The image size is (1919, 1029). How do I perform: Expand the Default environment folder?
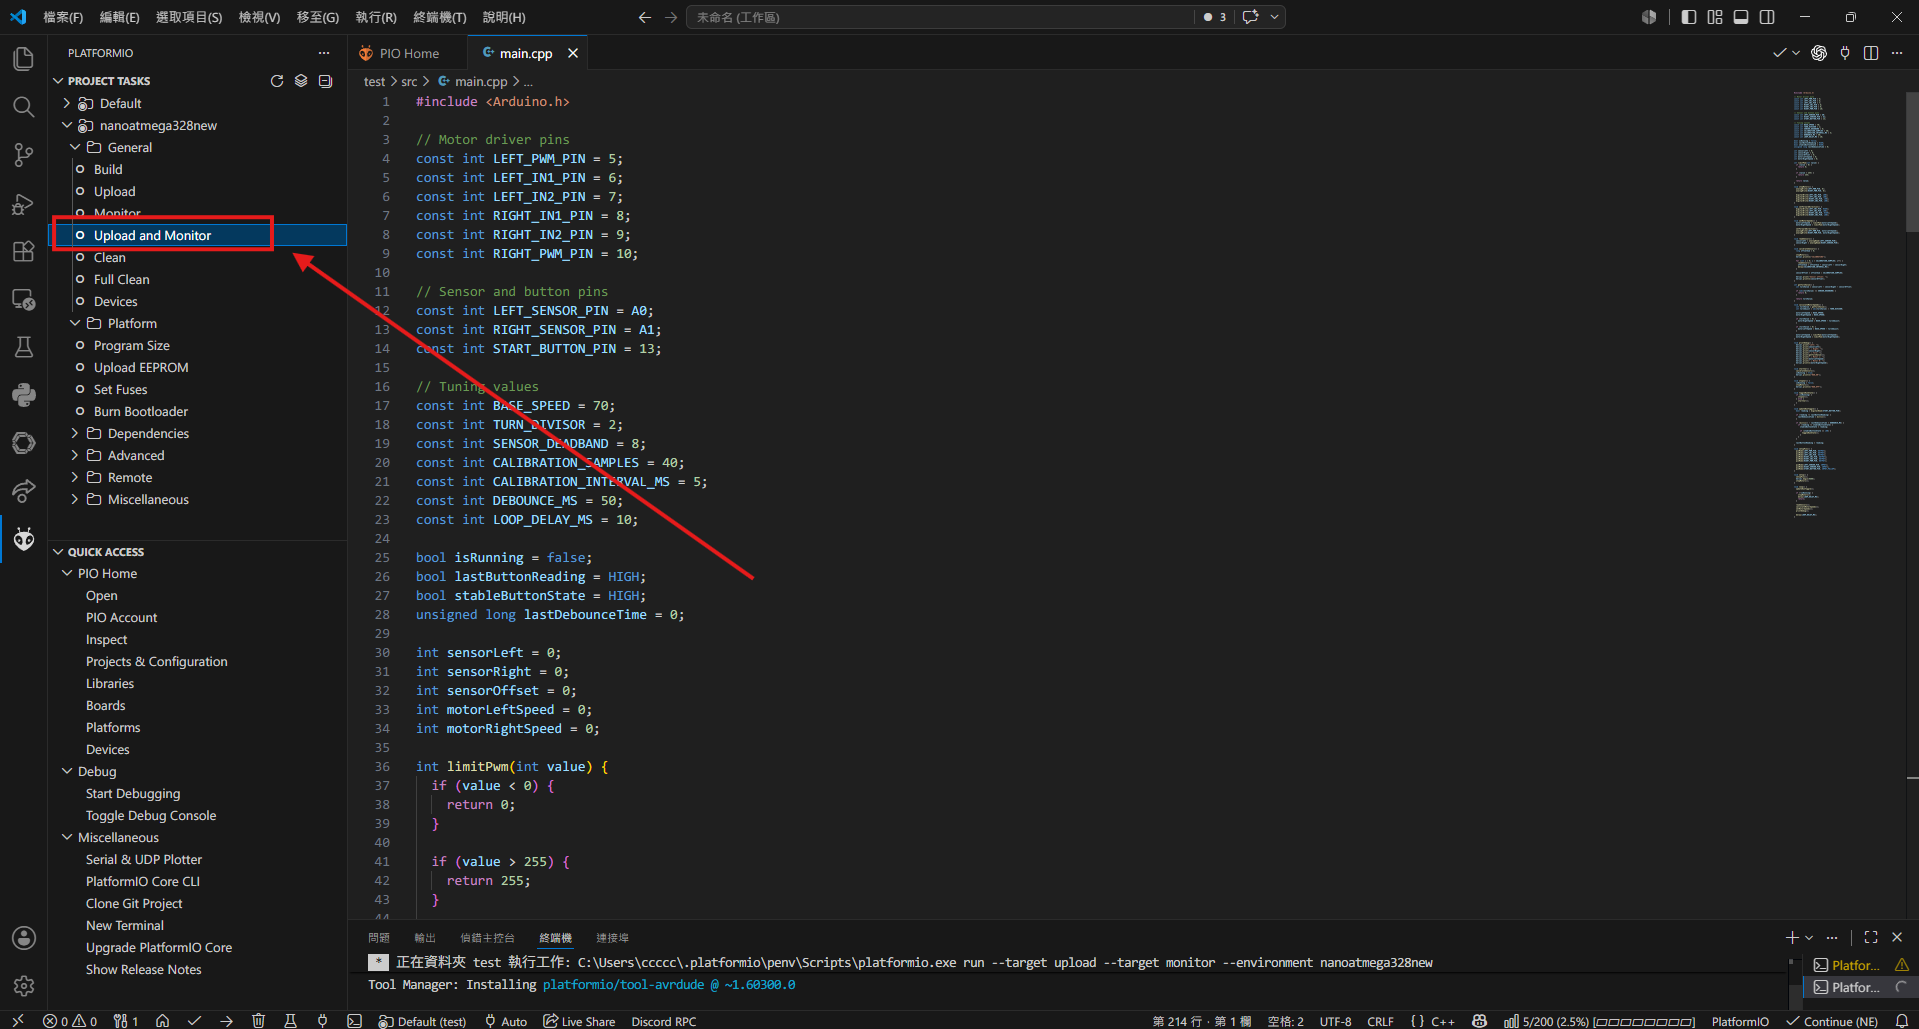[67, 103]
